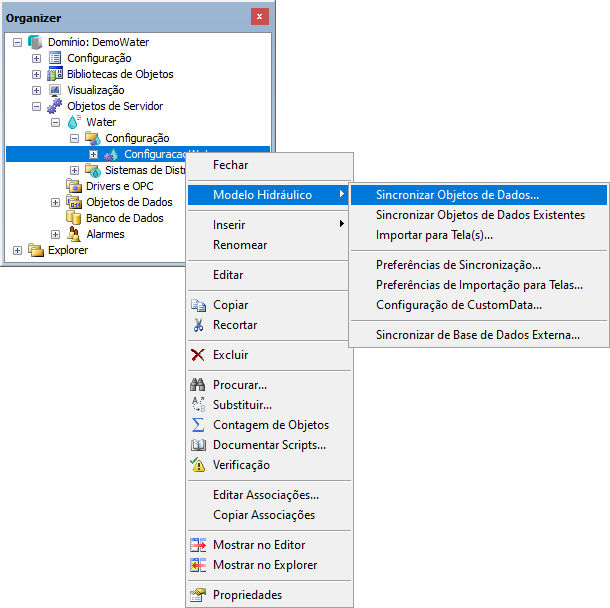The width and height of the screenshot is (610, 608).
Task: Click the warning icon beside Verificação
Action: tap(198, 465)
